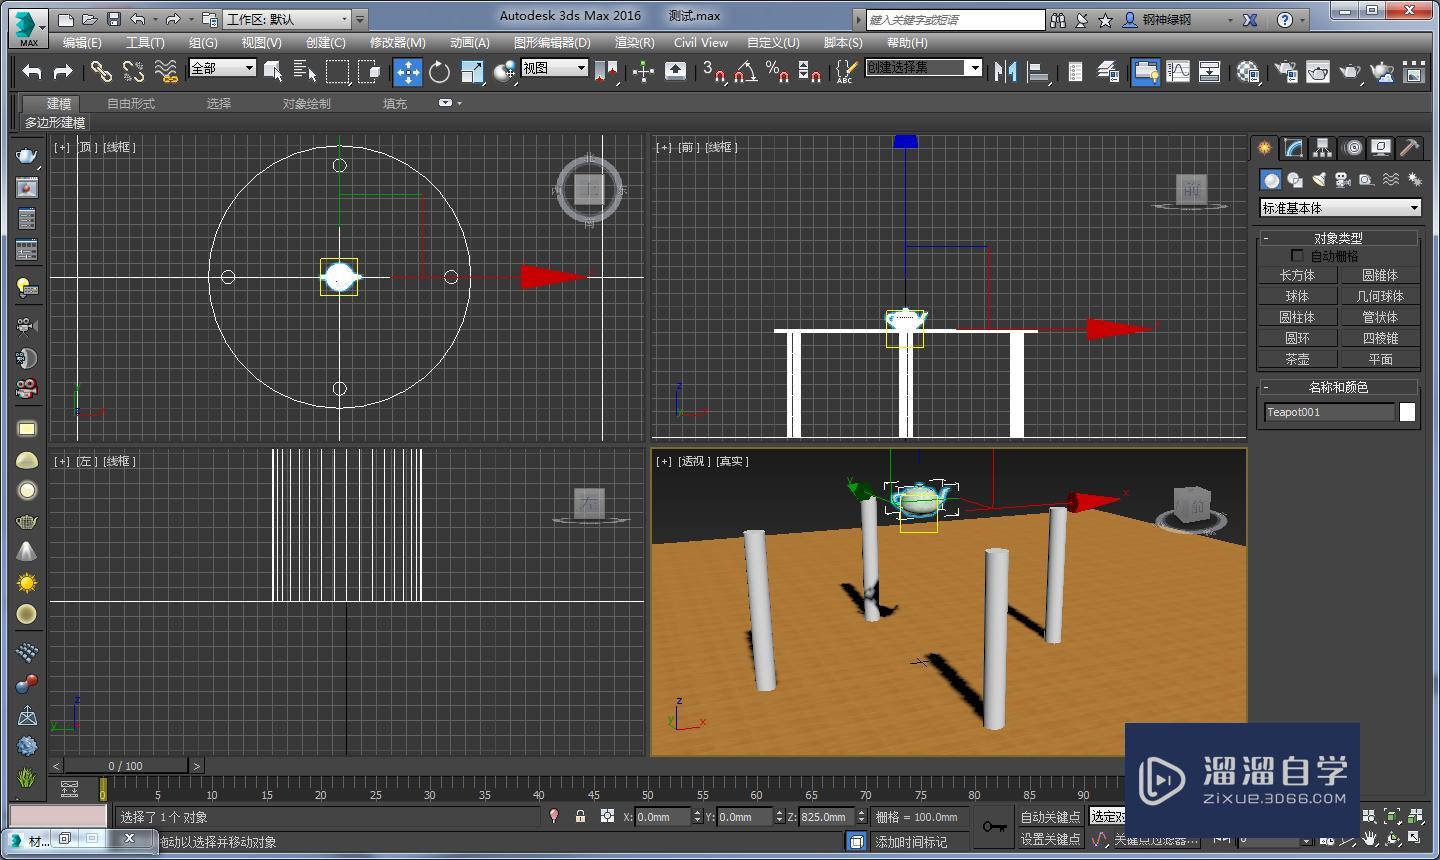This screenshot has width=1440, height=860.
Task: Toggle 自动关键点 auto key mode
Action: pos(1050,817)
